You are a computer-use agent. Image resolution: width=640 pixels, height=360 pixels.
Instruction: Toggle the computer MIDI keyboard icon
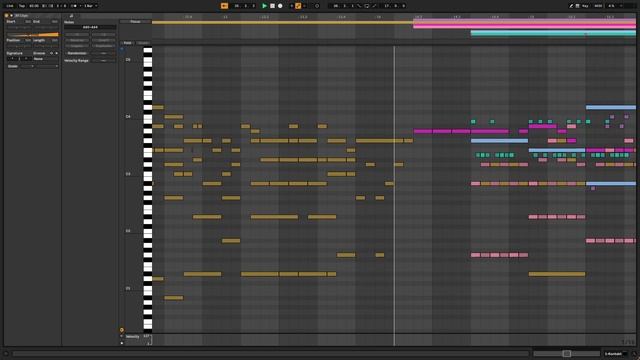578,6
